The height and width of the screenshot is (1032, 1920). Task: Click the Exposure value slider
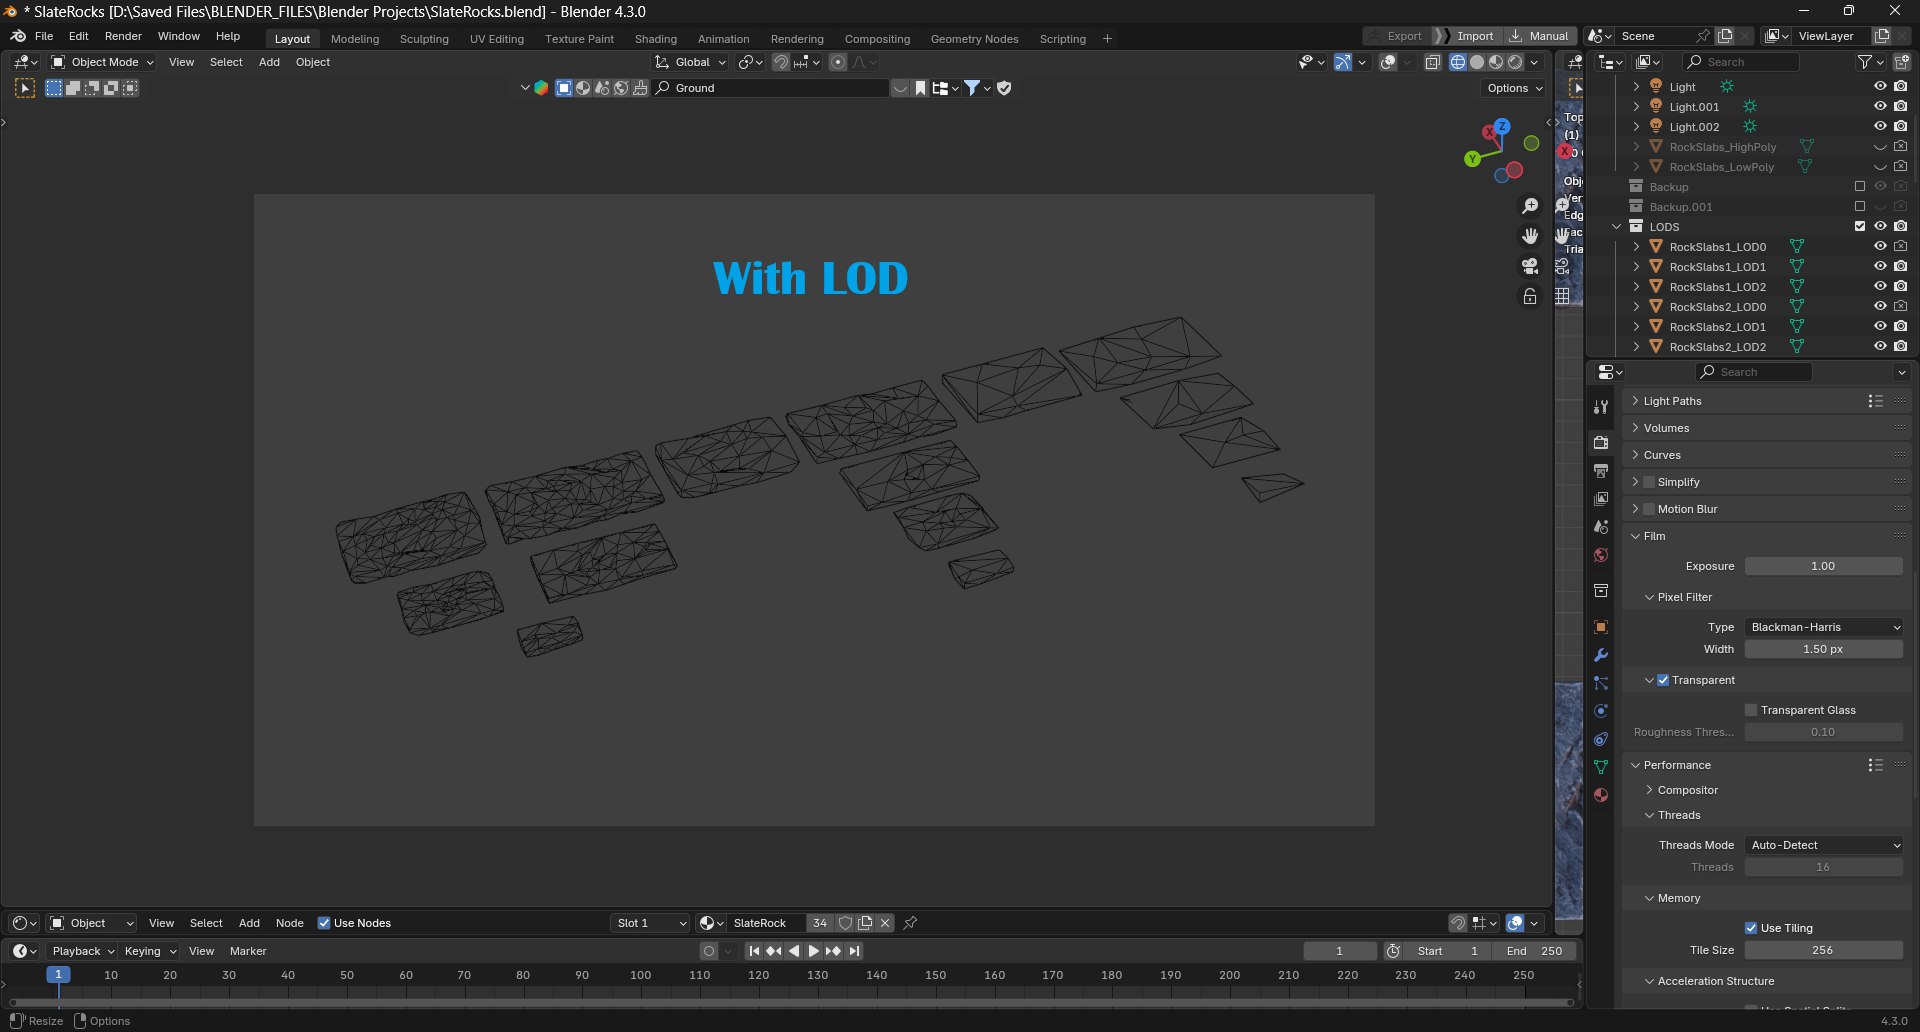pos(1824,566)
